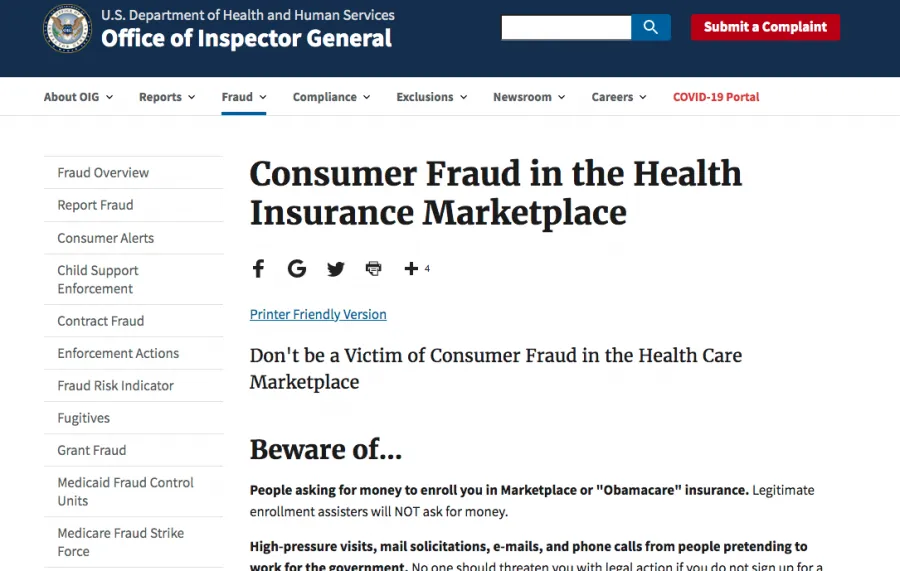Open the COVID-19 Portal link
The image size is (900, 571).
point(716,97)
